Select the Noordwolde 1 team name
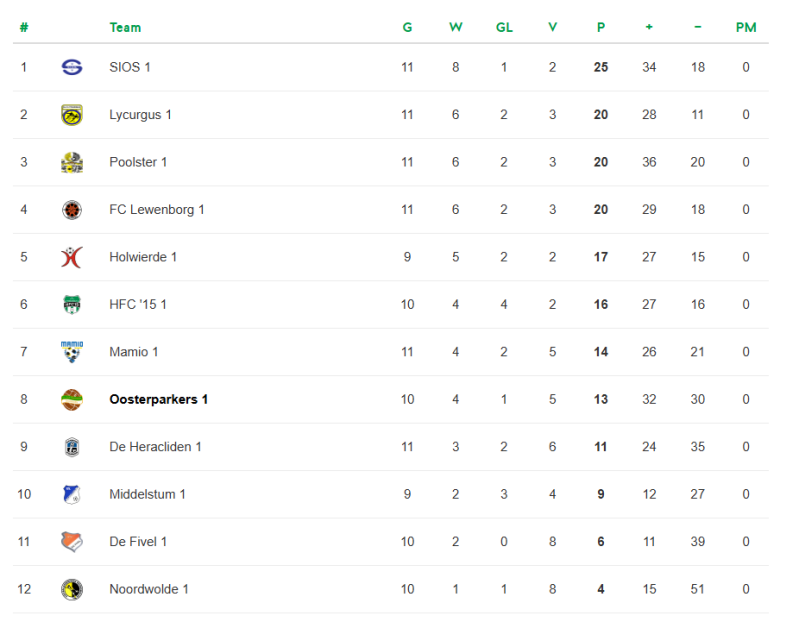Image resolution: width=799 pixels, height=622 pixels. point(148,589)
